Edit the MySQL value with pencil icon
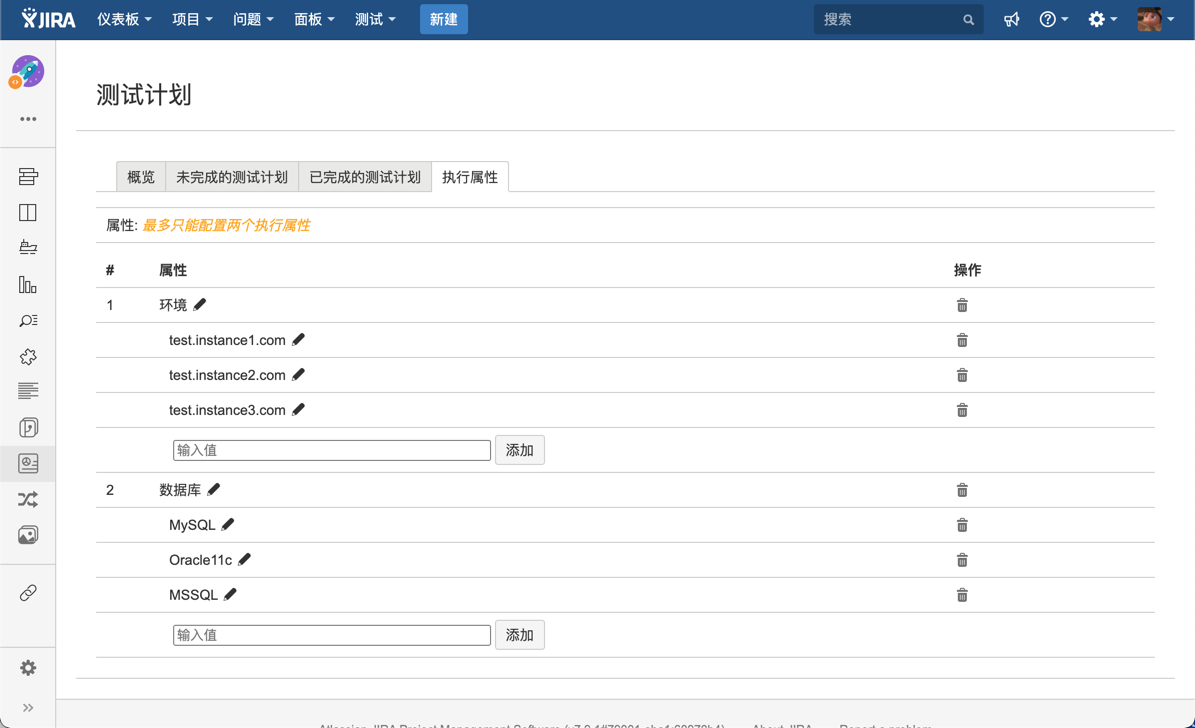 pos(228,525)
